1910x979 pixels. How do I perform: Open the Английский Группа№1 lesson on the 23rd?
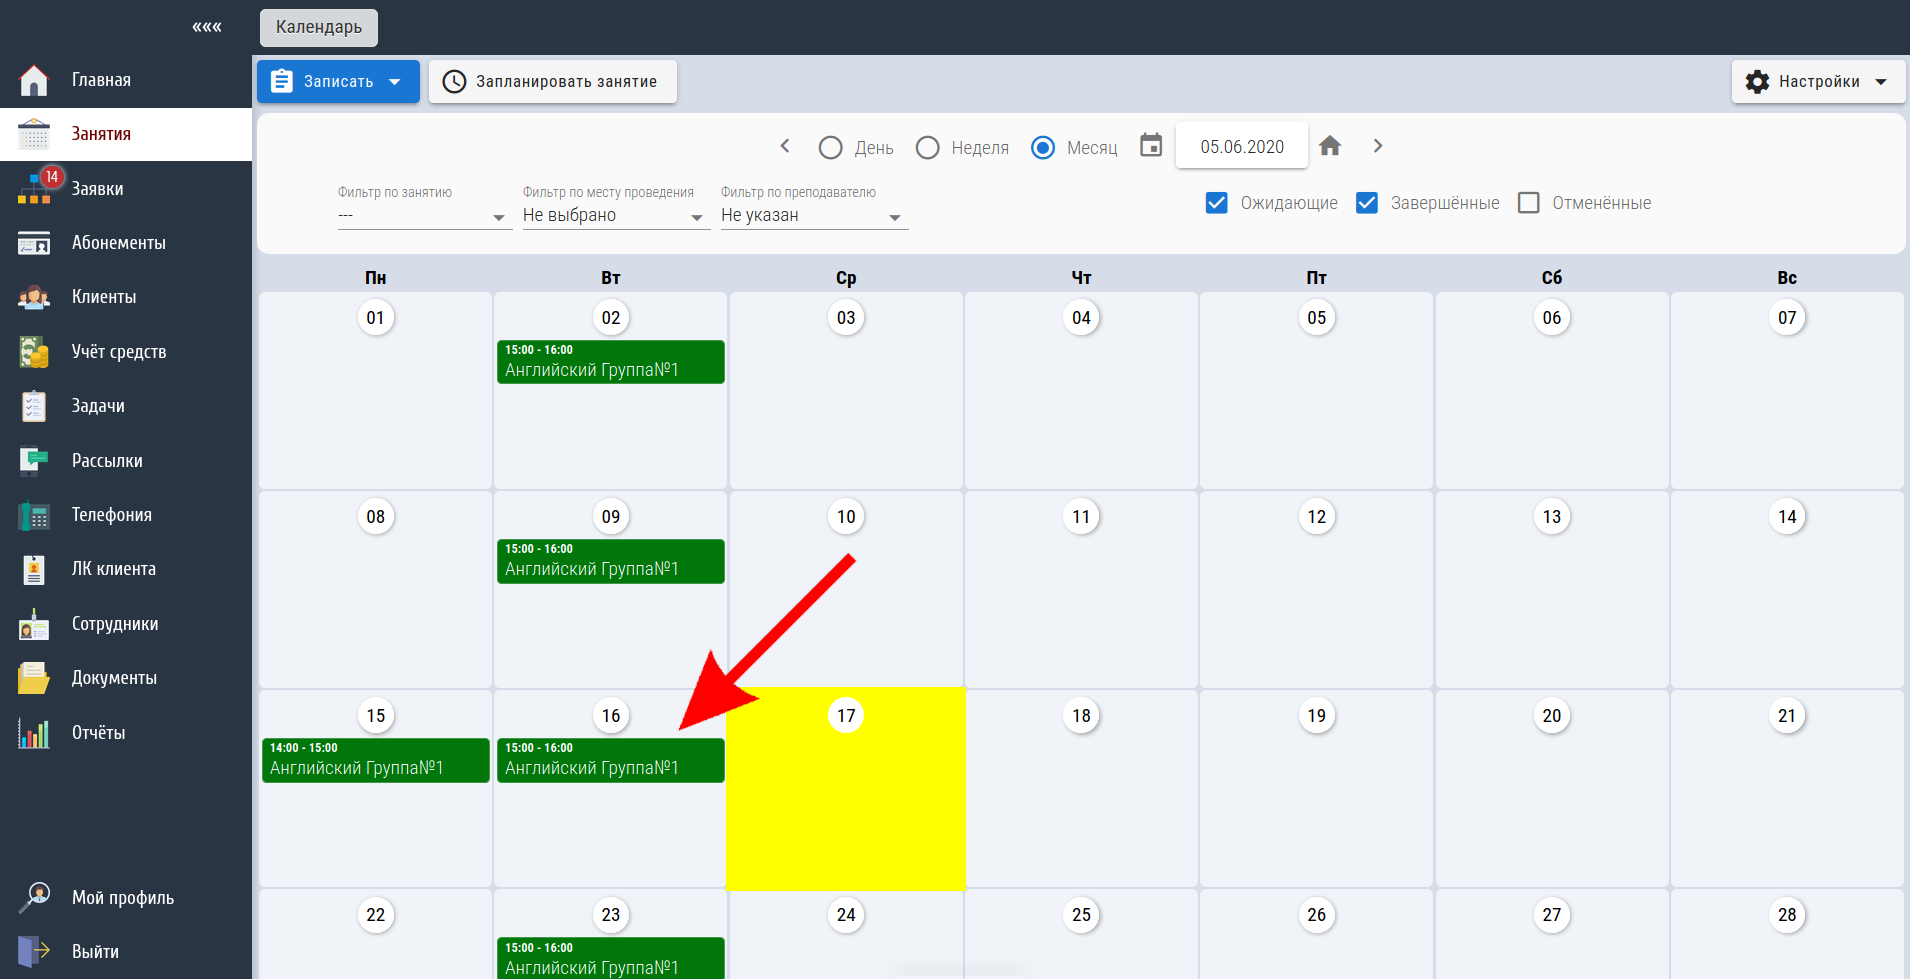click(611, 958)
